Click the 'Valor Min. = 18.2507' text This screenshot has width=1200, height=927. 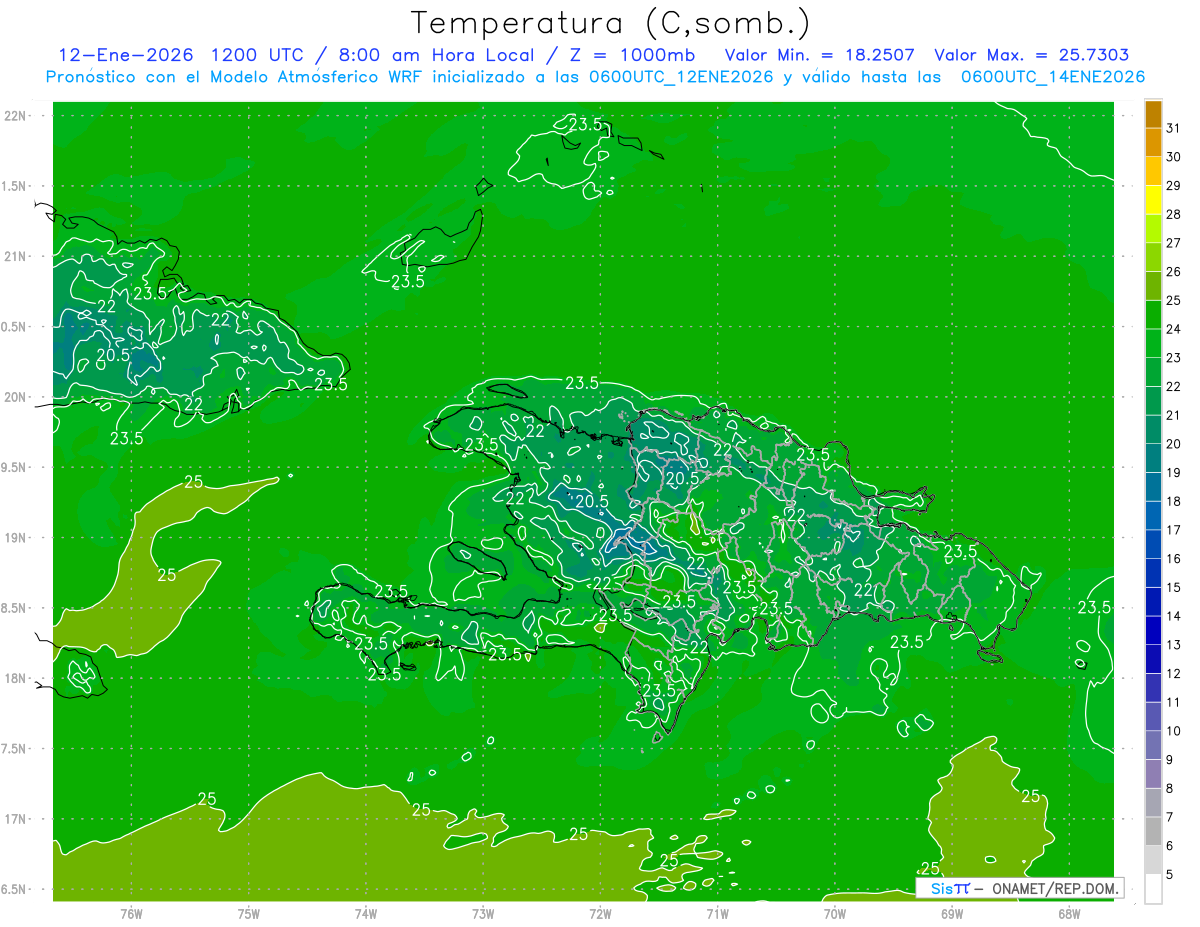click(819, 55)
